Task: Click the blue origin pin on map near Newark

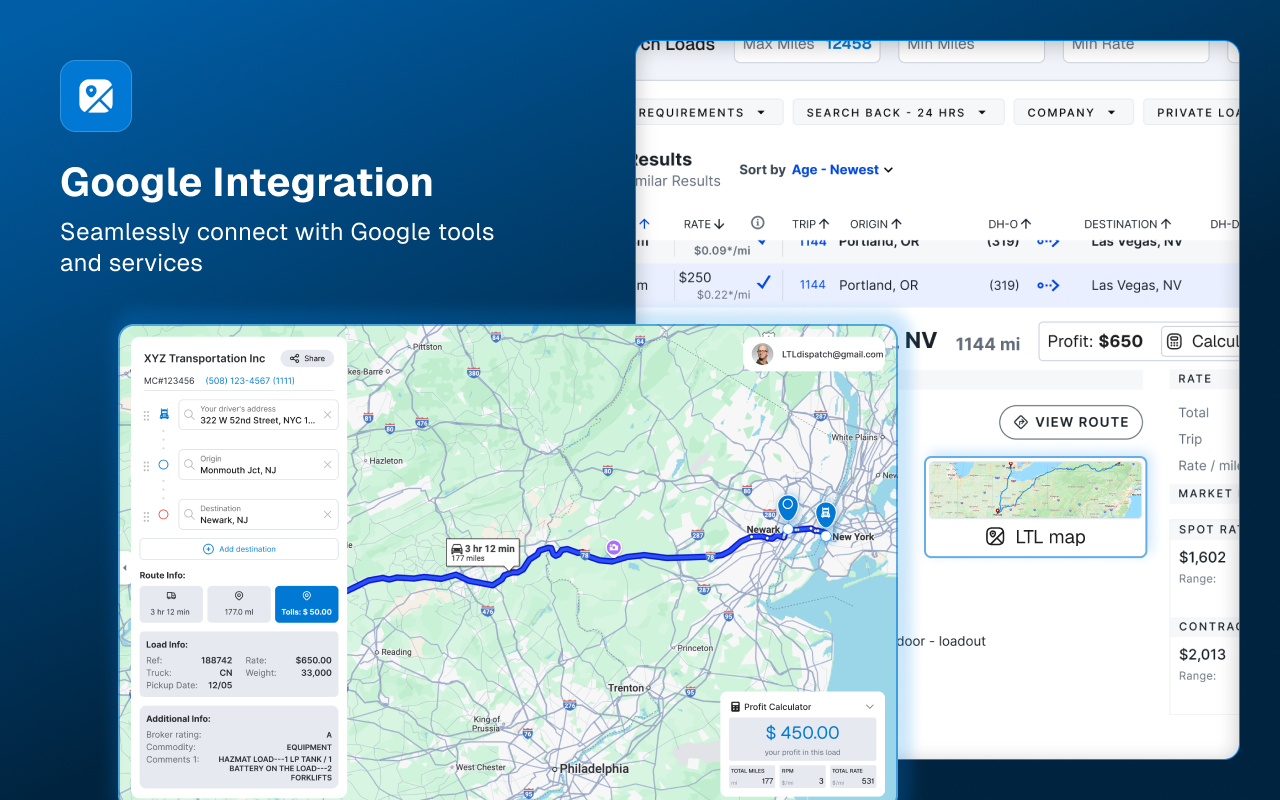Action: click(788, 508)
